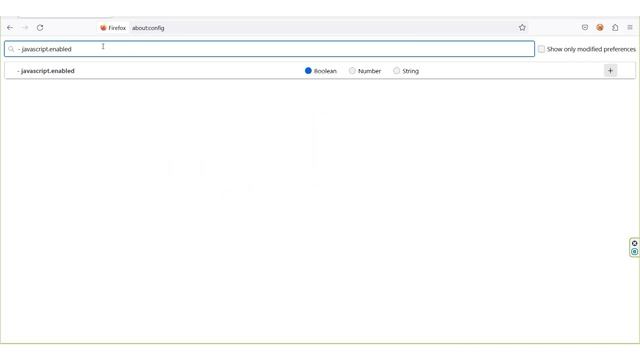Focus the preference search field
The height and width of the screenshot is (360, 640).
click(269, 49)
